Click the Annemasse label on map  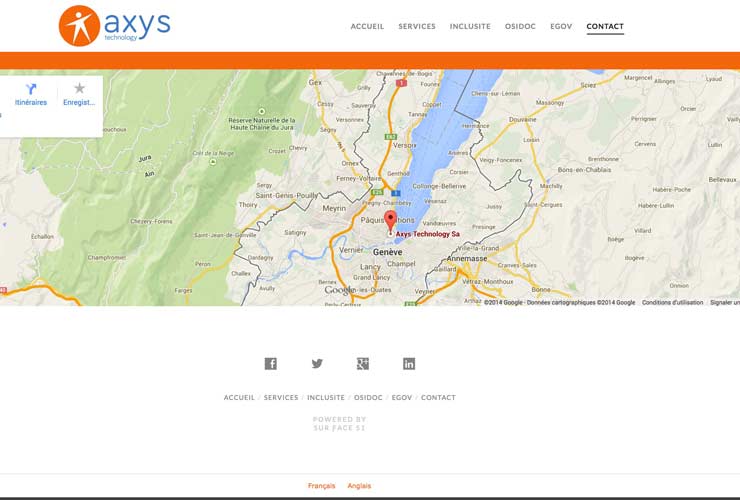467,259
